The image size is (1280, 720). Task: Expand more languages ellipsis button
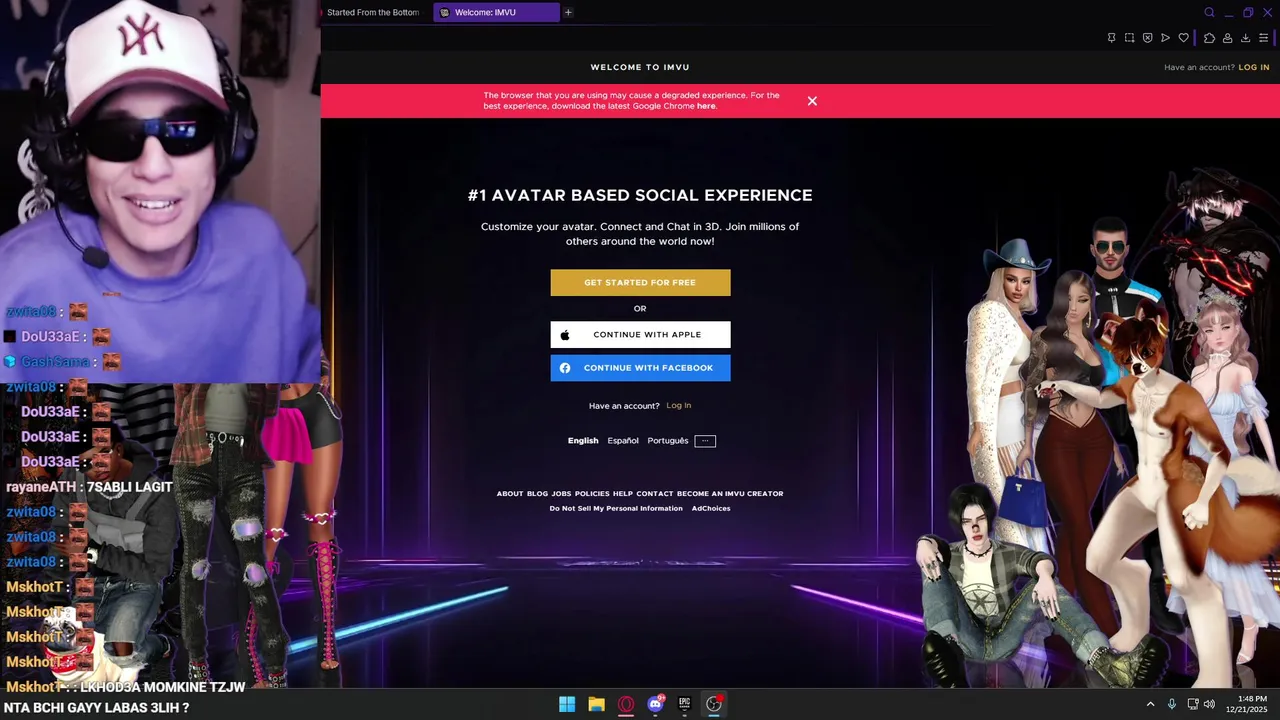[x=705, y=441]
